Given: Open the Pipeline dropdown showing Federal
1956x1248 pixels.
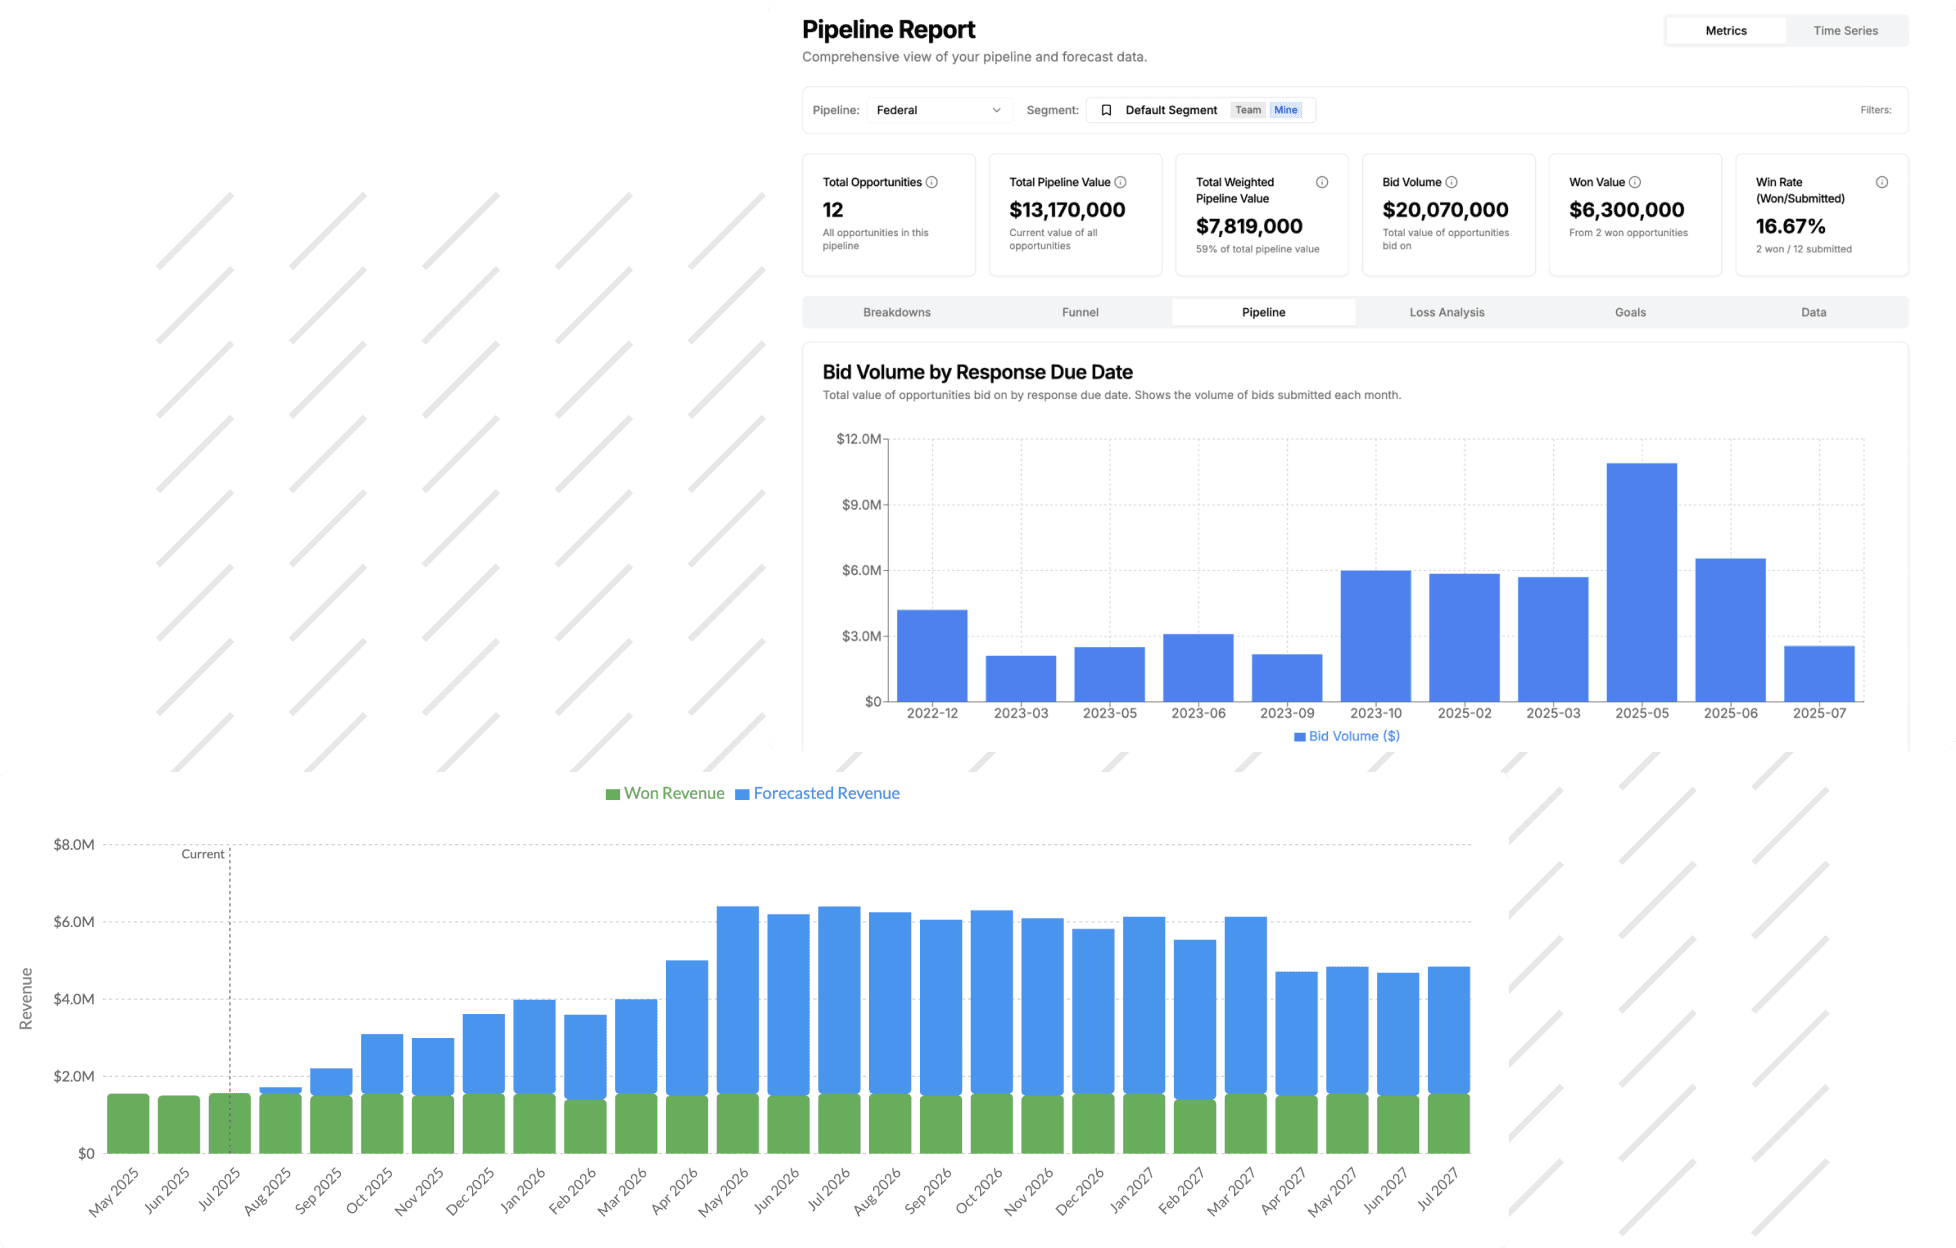Looking at the screenshot, I should [938, 110].
